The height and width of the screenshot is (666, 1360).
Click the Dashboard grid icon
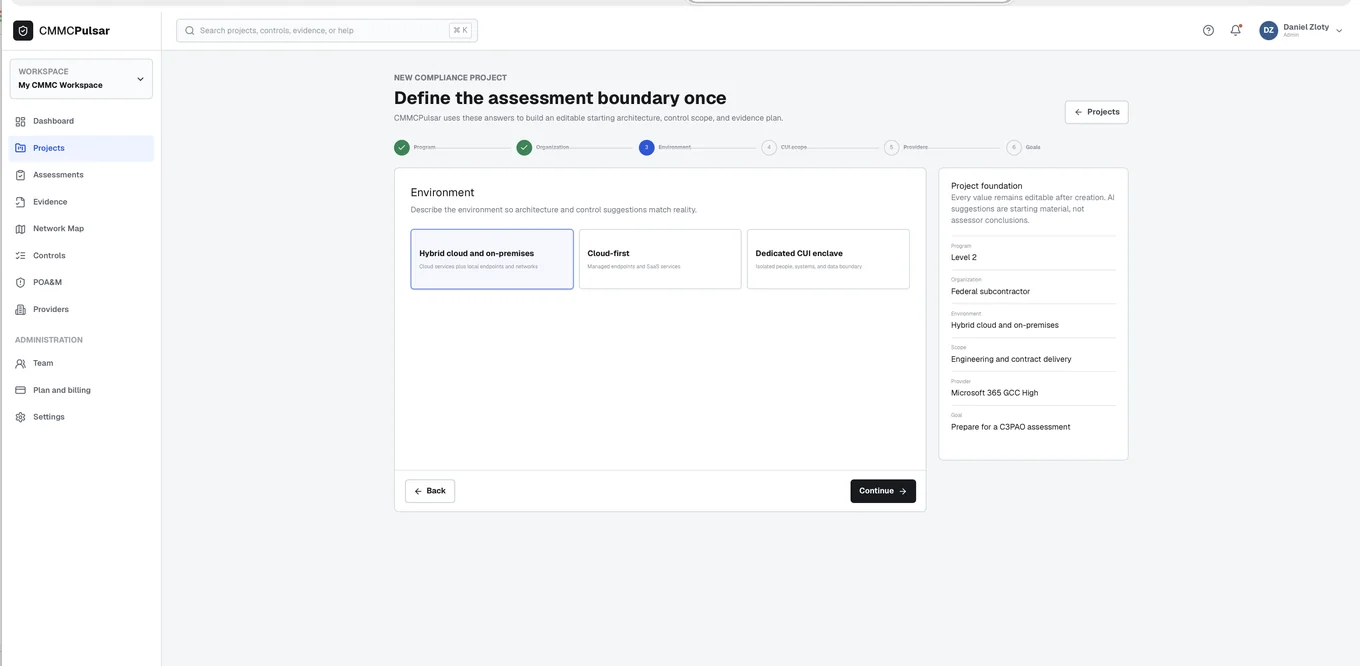[x=20, y=121]
